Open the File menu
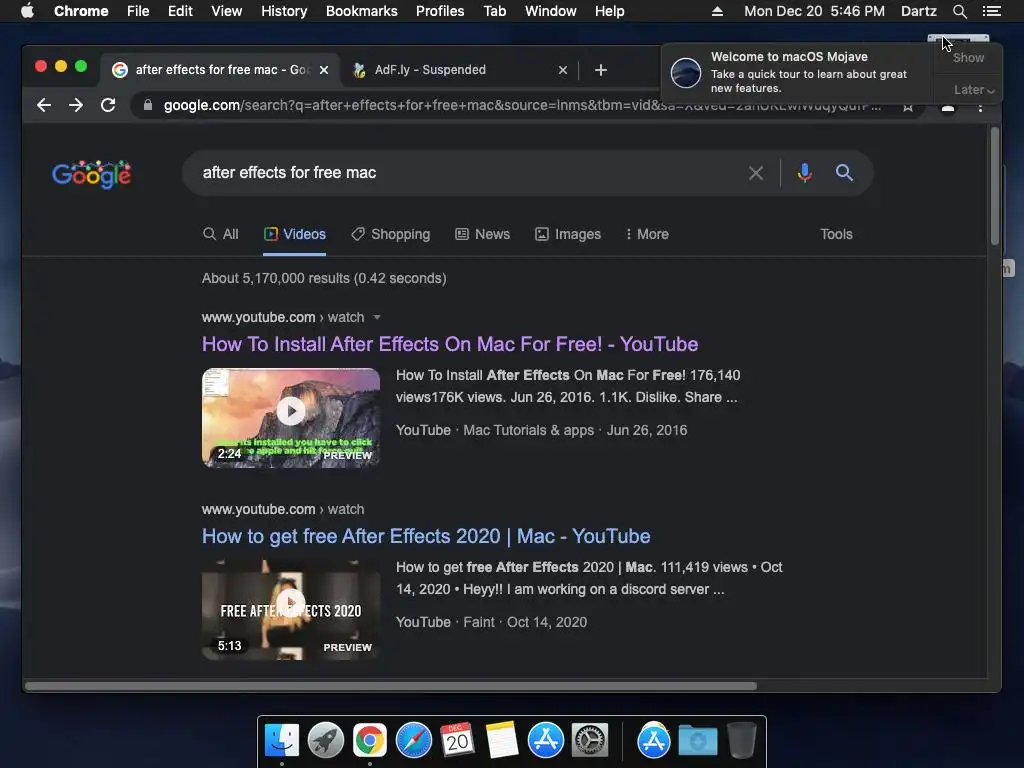The width and height of the screenshot is (1024, 768). coord(138,11)
